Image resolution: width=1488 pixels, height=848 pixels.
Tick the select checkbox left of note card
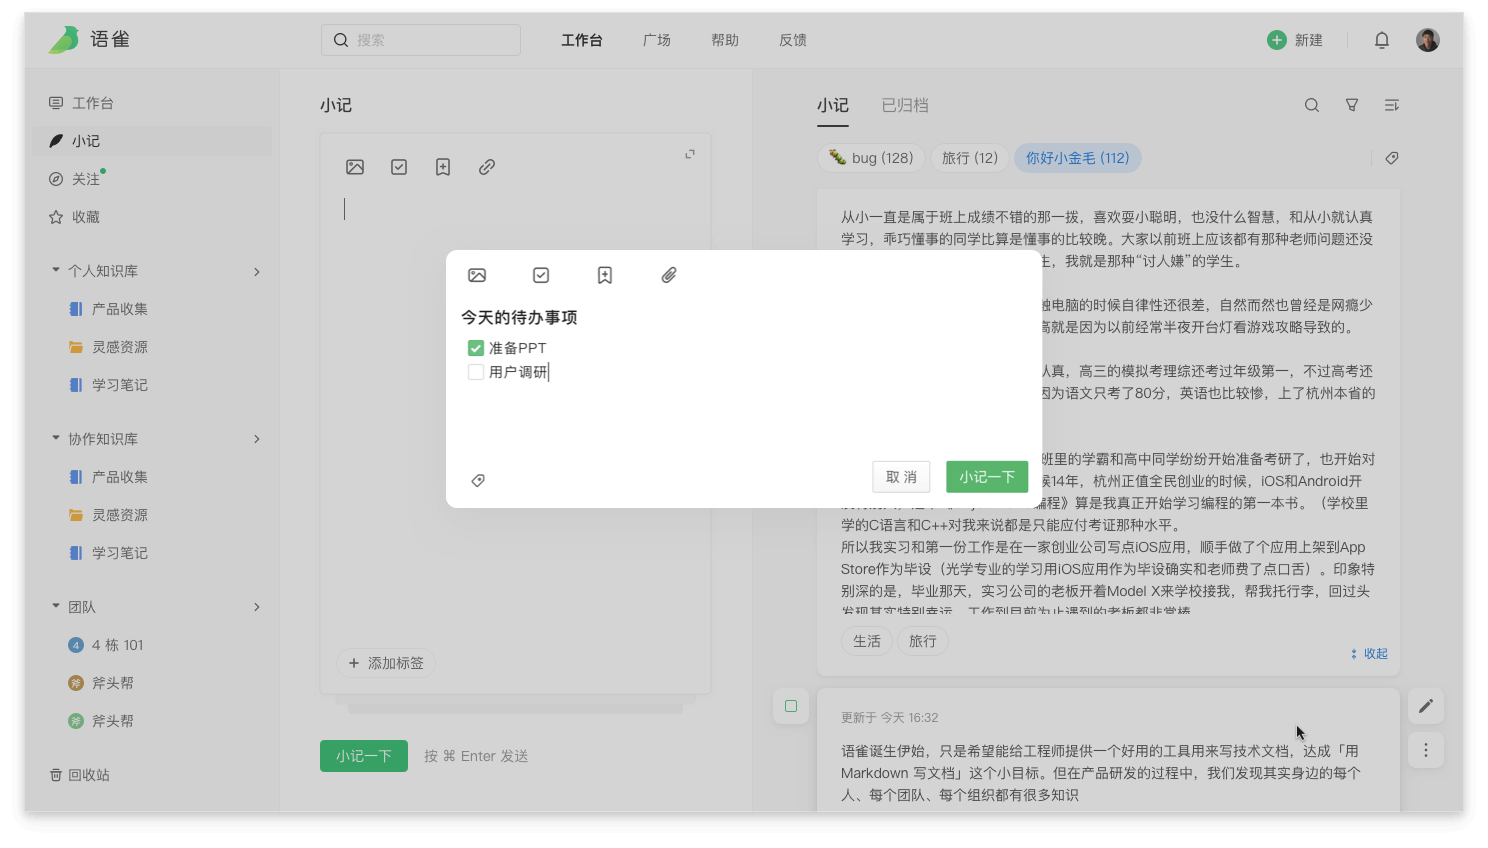pos(791,706)
